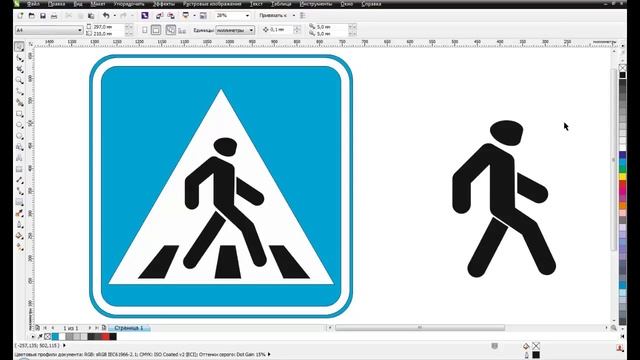The height and width of the screenshot is (360, 640).
Task: Click the horizontal scrollbar thumb
Action: pos(420,328)
